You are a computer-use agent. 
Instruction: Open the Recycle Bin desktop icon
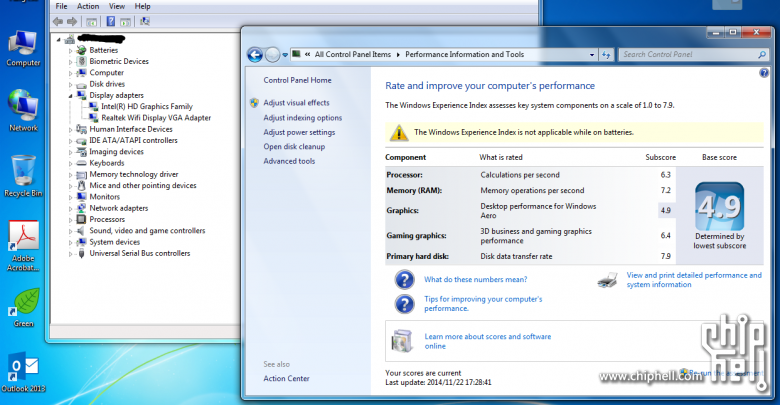pos(23,176)
